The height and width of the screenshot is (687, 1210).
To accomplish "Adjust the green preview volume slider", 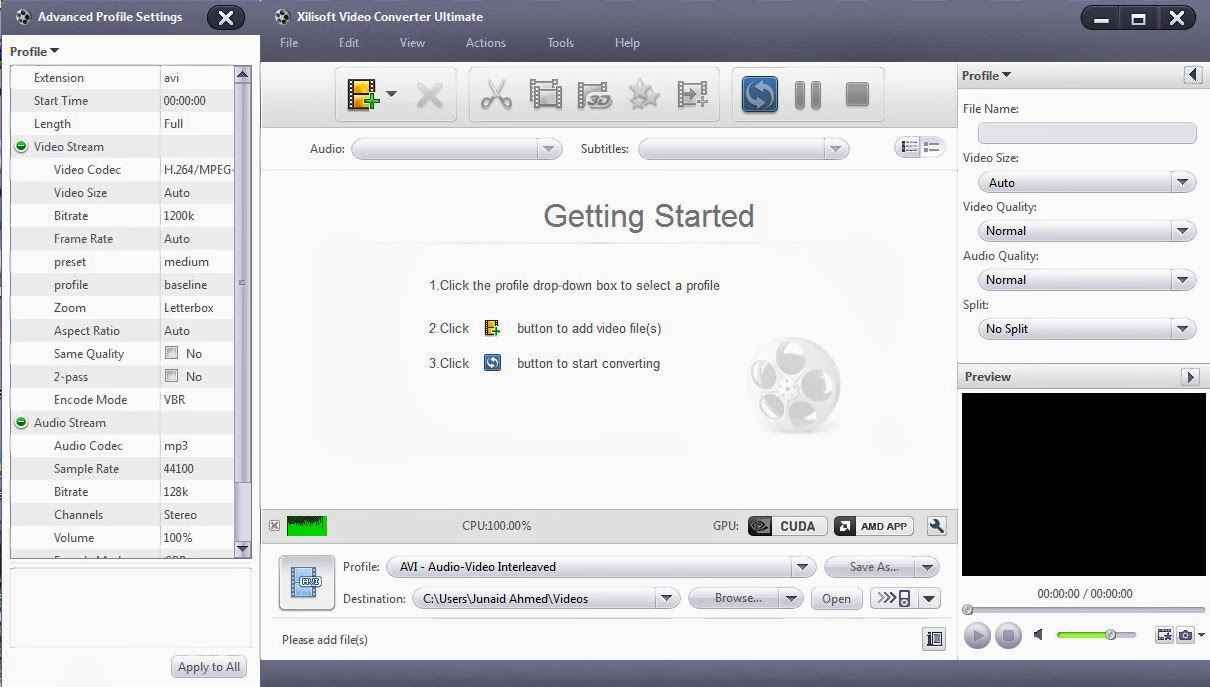I will (1096, 635).
